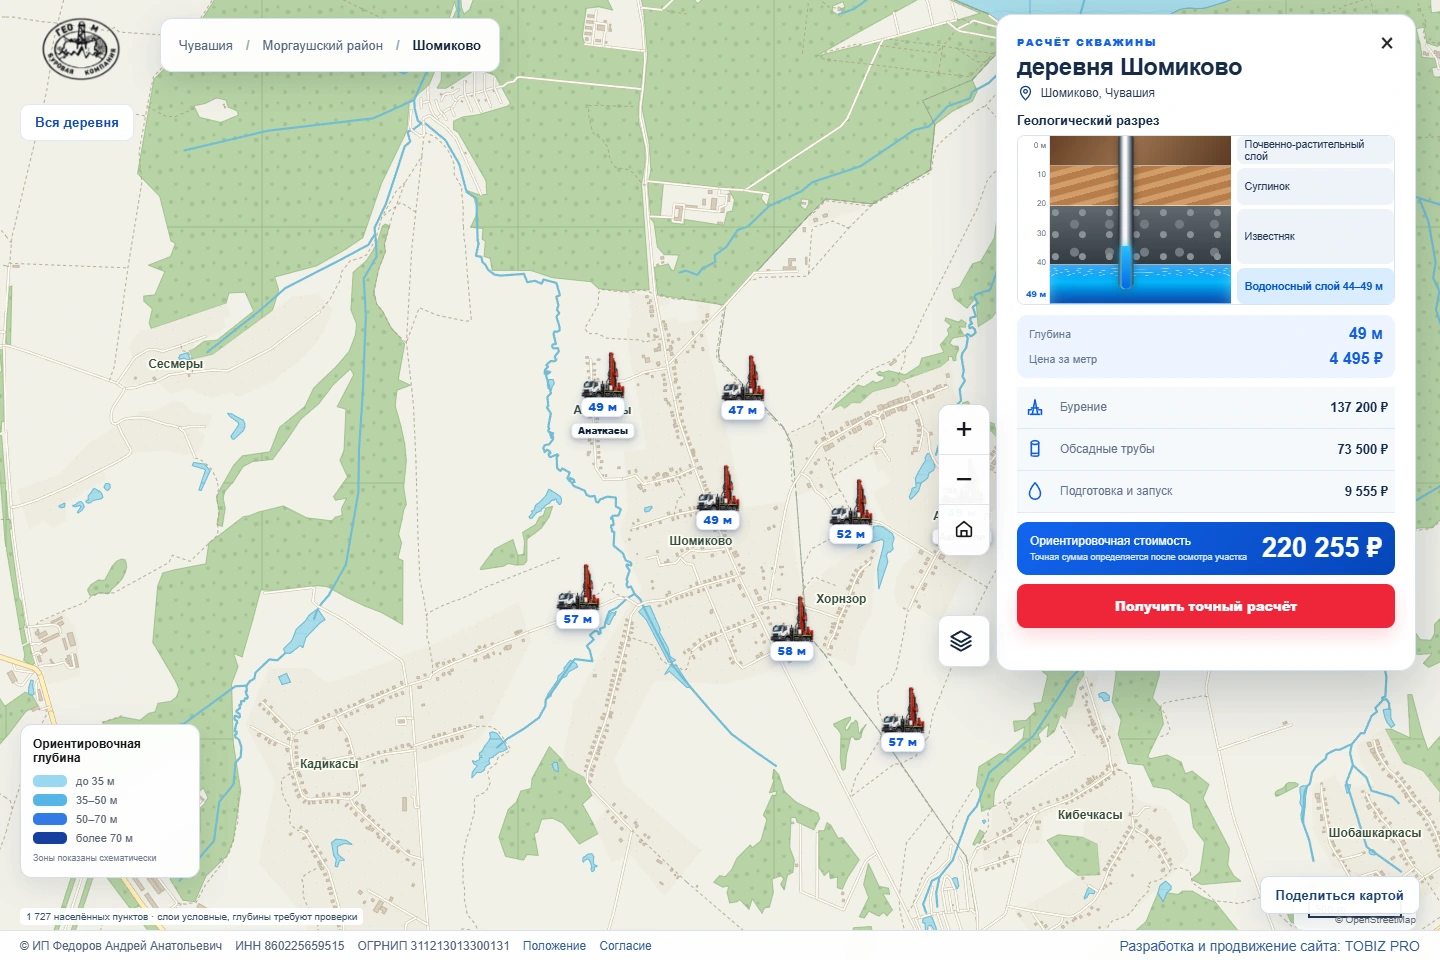The image size is (1440, 960).
Task: Reset map to home view
Action: coord(964,529)
